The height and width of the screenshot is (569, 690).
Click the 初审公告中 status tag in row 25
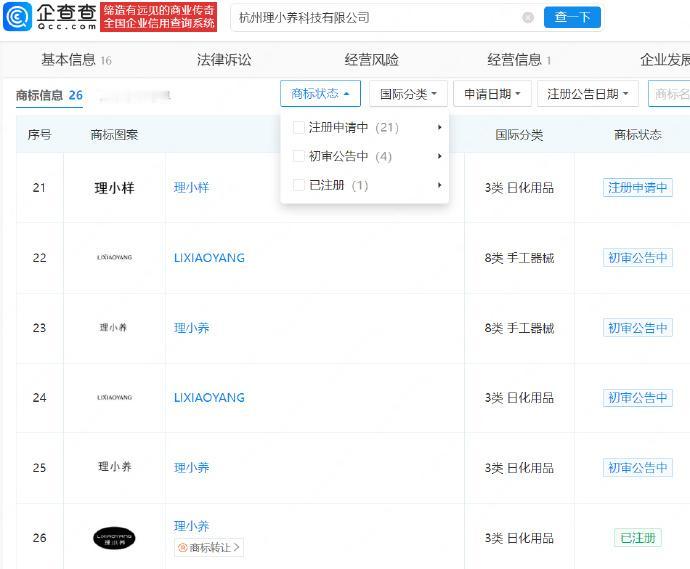(638, 468)
